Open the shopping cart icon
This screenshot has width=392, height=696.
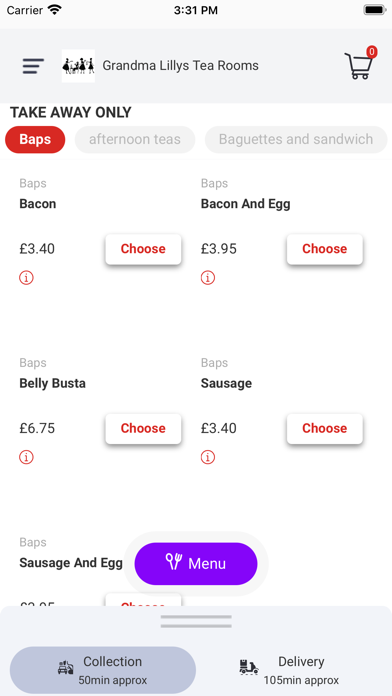[360, 64]
